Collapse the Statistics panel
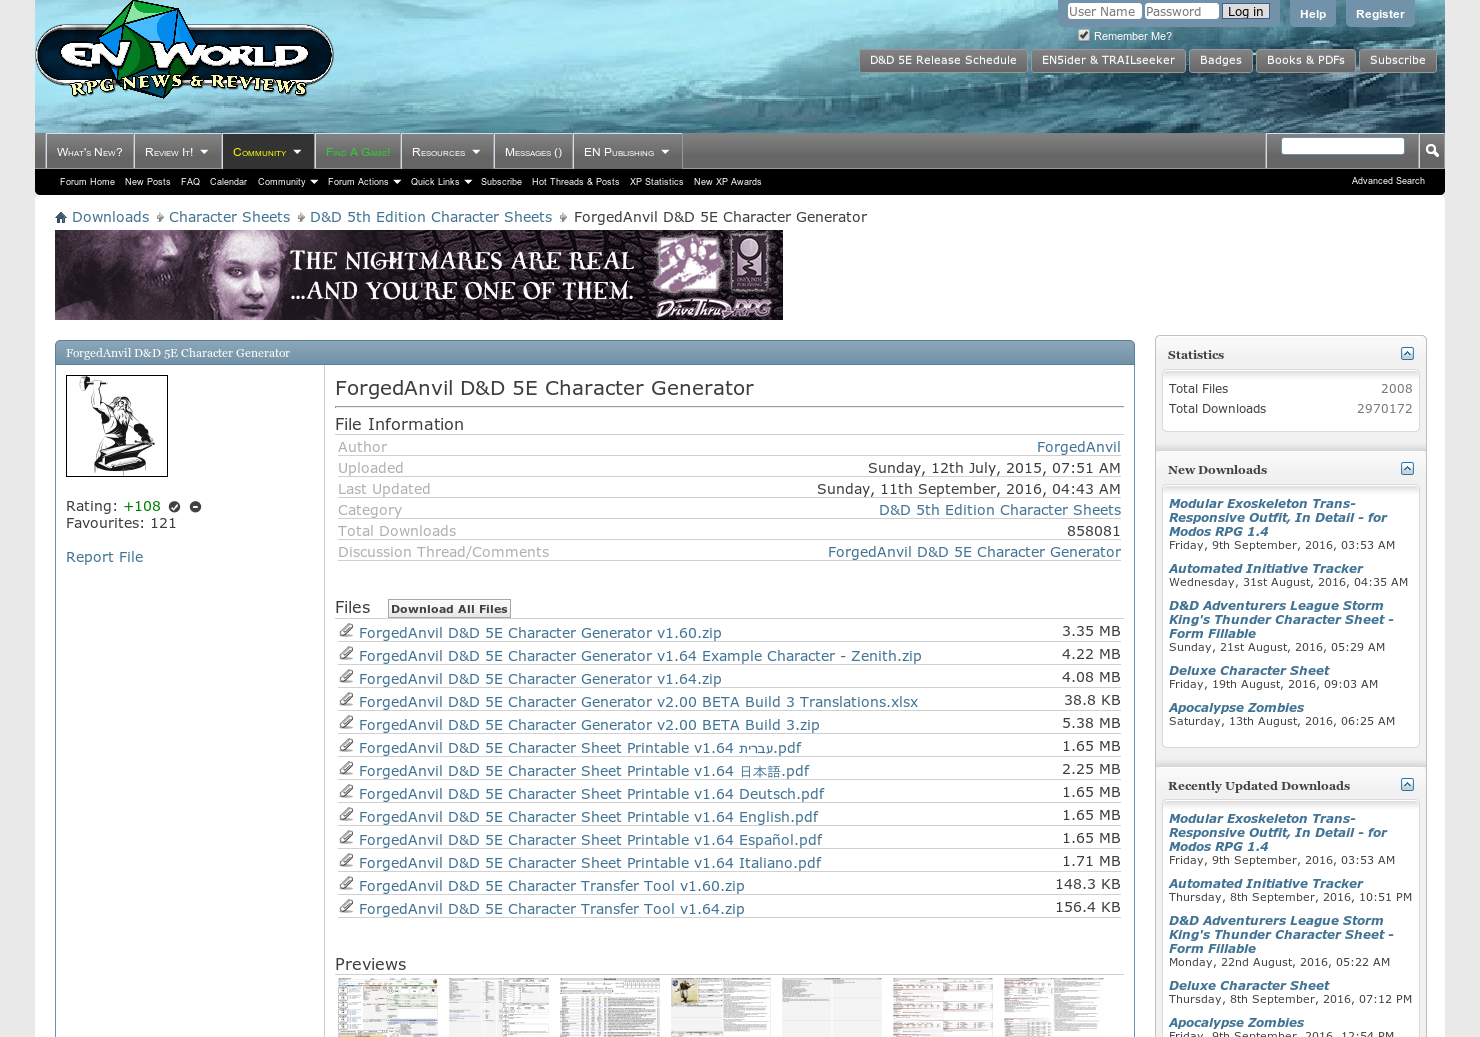 [x=1407, y=354]
